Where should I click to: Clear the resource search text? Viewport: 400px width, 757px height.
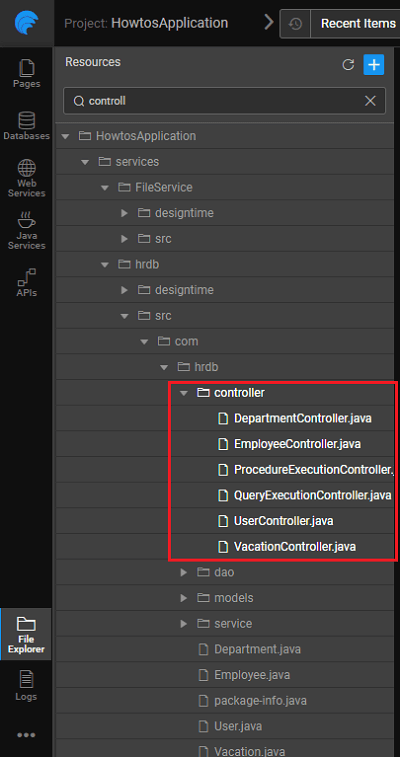click(370, 100)
